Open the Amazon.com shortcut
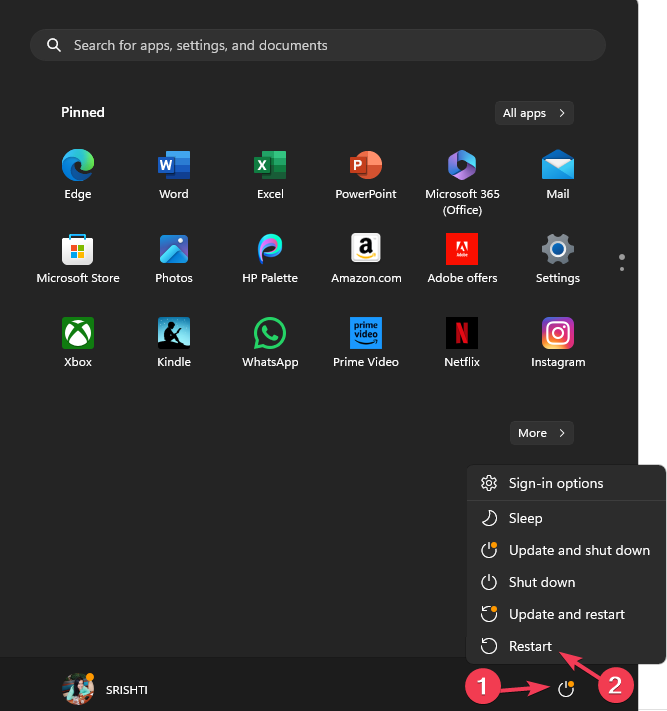The image size is (667, 711). click(366, 258)
